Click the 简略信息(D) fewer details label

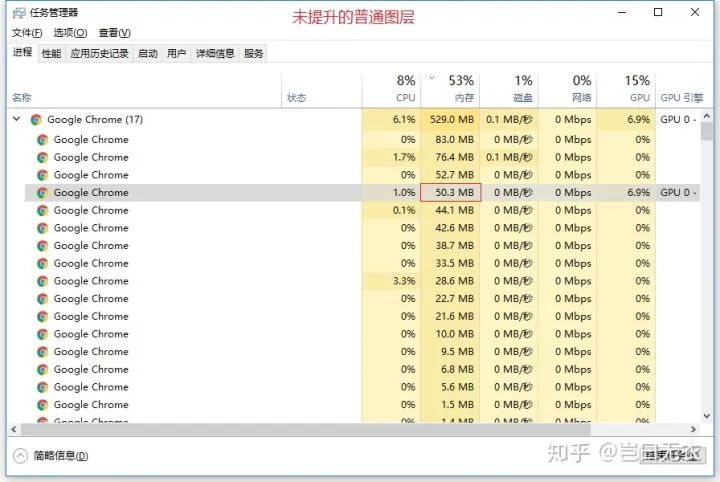tap(61, 456)
